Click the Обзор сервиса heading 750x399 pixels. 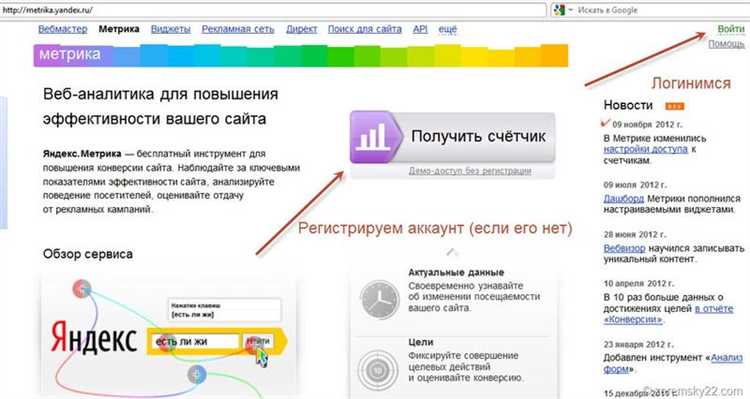[x=88, y=254]
